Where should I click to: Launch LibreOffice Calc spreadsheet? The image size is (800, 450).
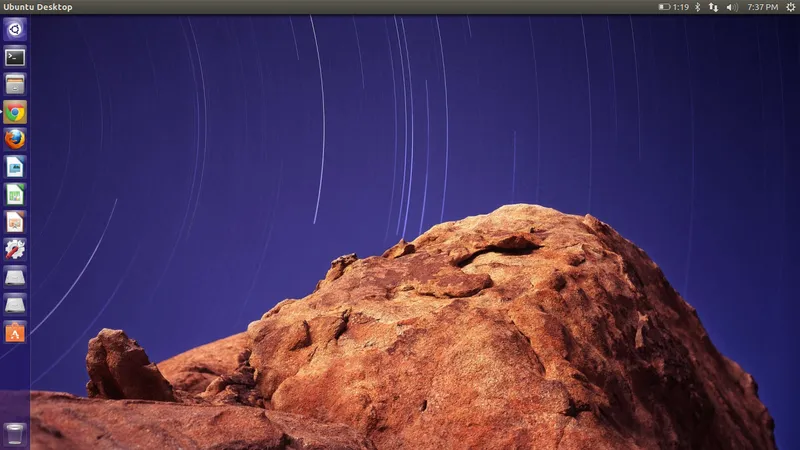15,194
